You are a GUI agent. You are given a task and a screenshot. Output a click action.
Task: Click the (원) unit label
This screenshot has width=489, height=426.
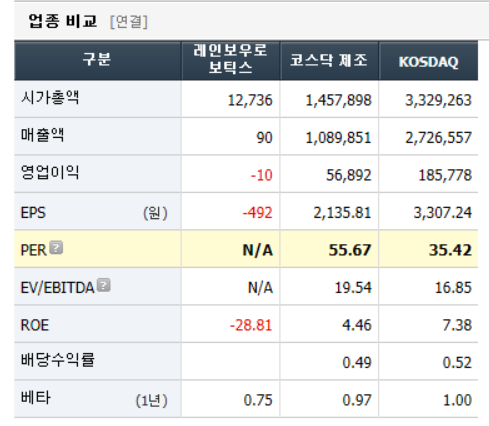point(155,213)
